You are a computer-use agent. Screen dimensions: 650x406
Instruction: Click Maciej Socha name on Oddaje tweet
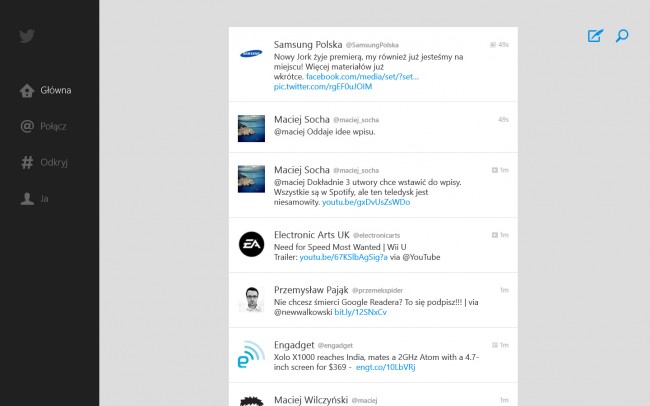(302, 119)
